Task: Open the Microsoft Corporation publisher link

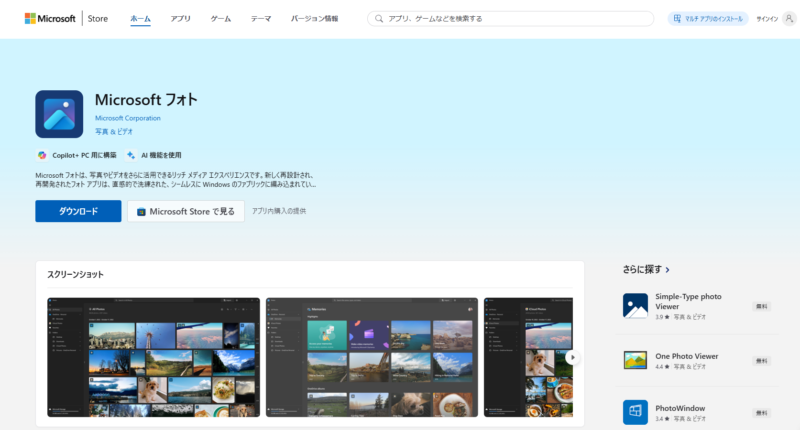Action: (x=128, y=118)
